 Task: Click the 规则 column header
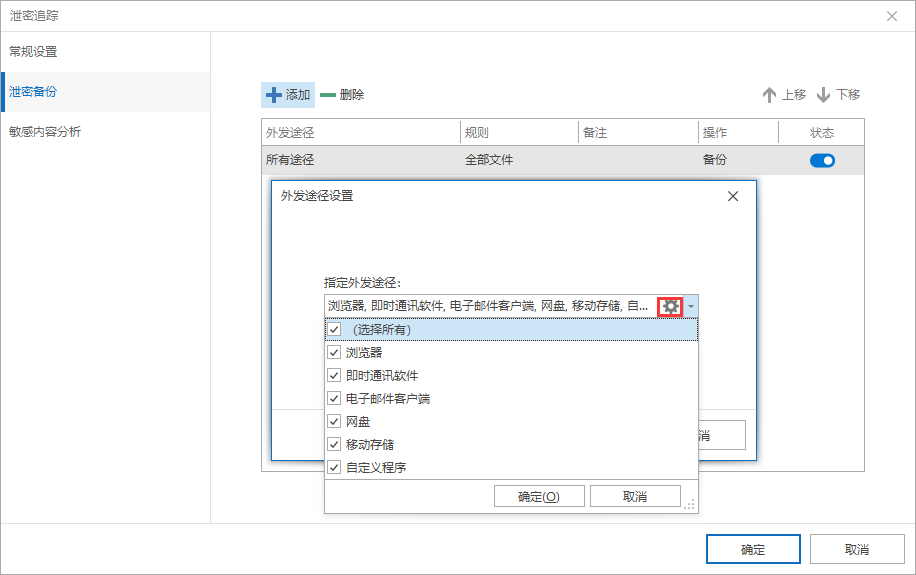coord(519,133)
